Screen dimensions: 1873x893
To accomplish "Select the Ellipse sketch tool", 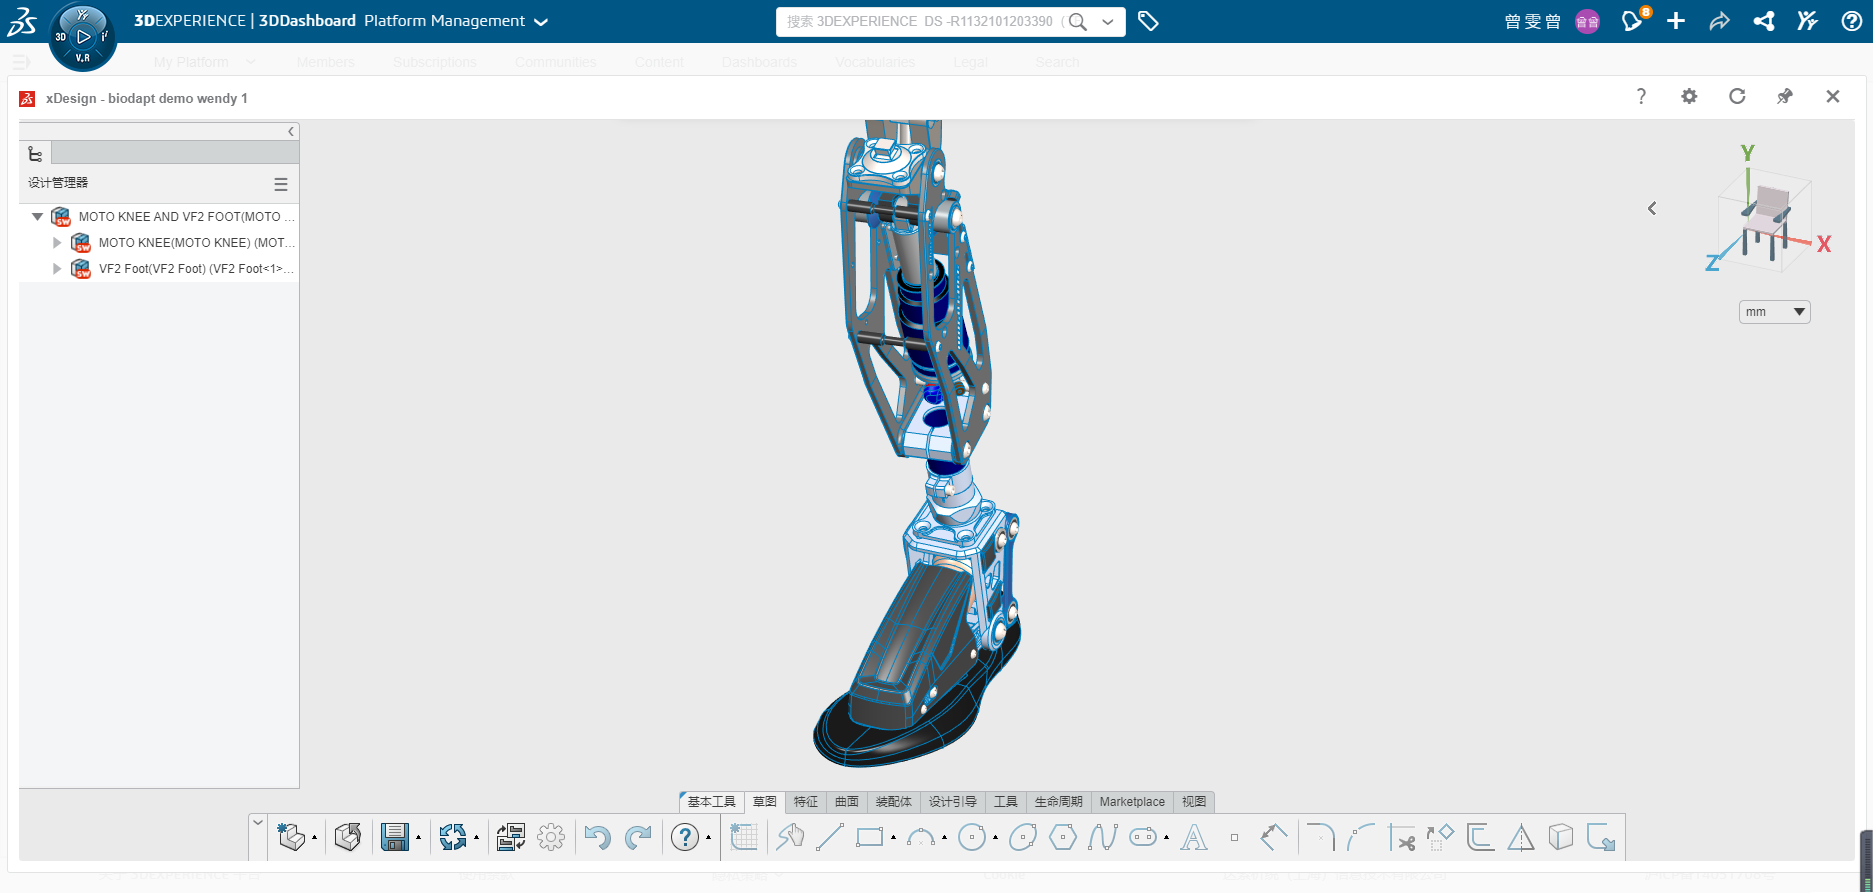I will (x=1022, y=837).
